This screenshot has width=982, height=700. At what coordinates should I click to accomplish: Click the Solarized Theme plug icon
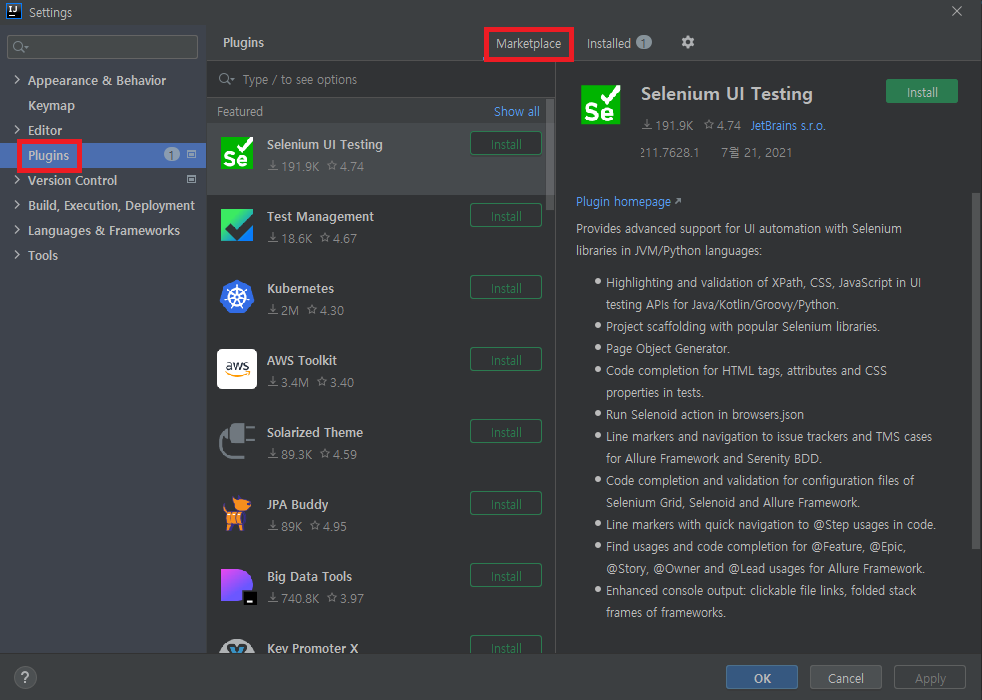(237, 441)
